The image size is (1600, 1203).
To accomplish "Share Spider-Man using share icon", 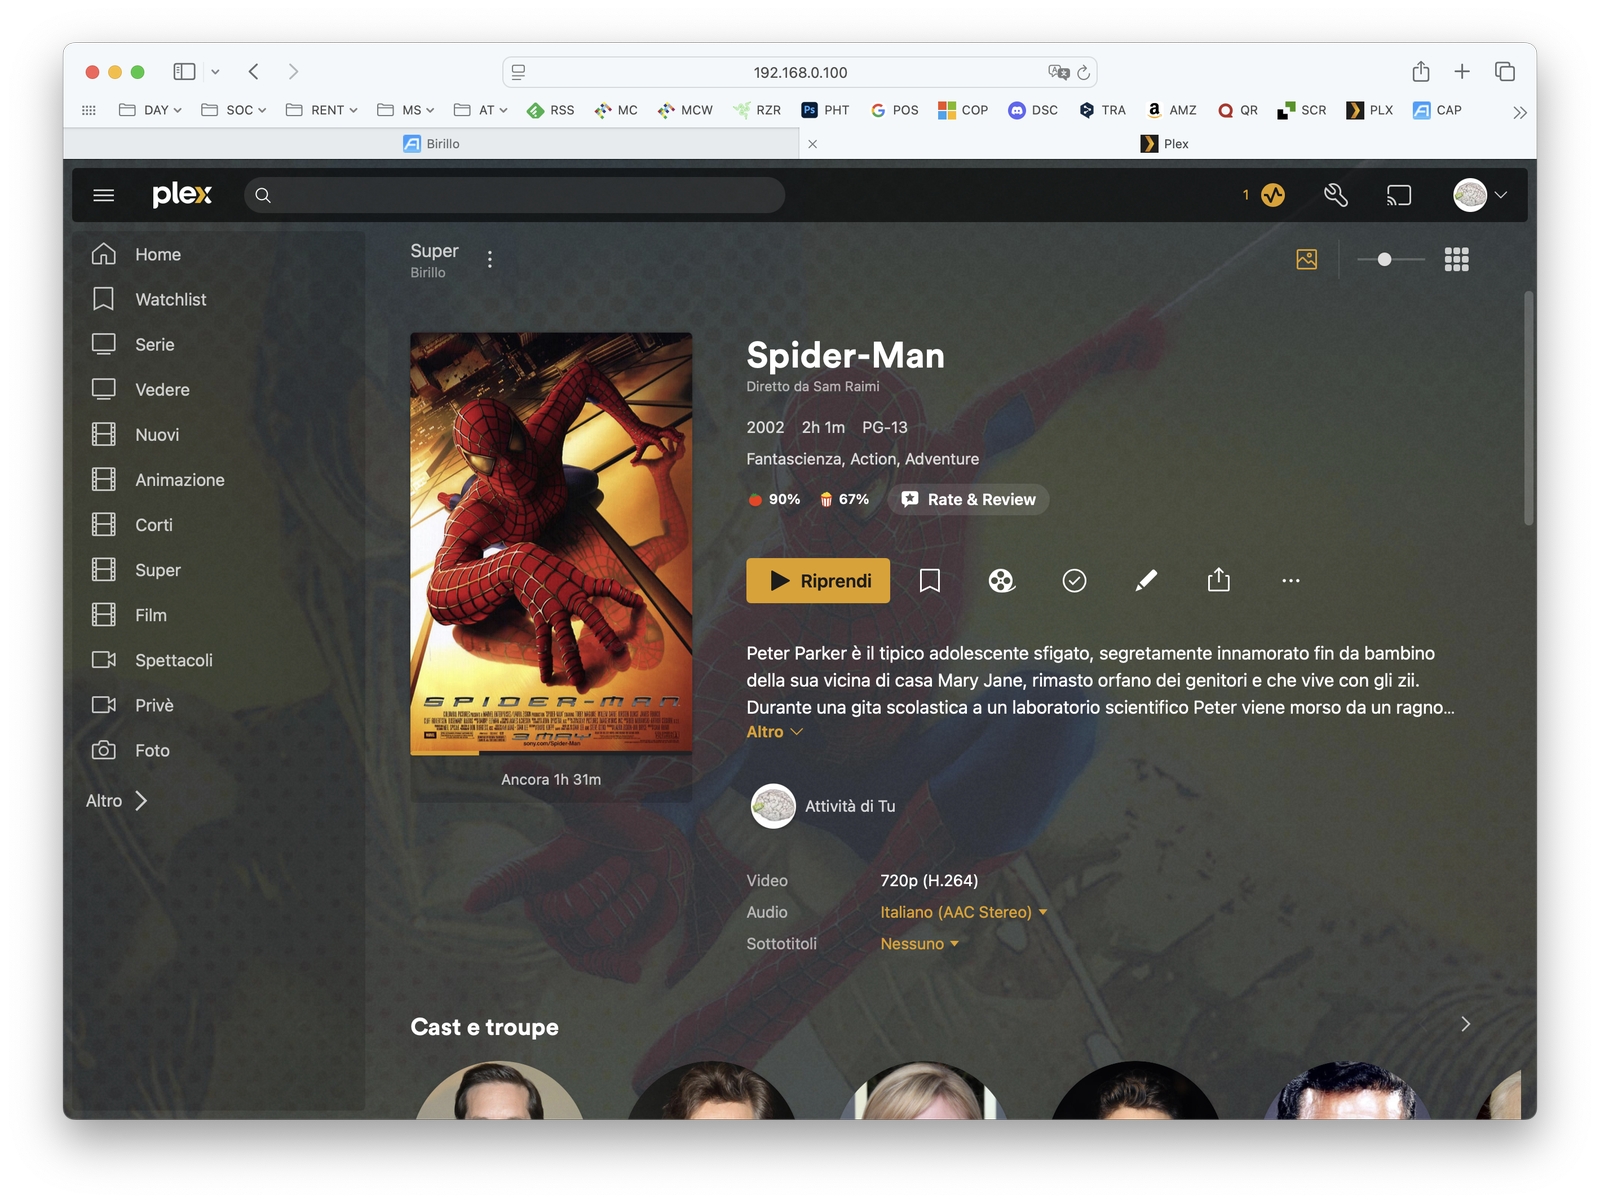I will pos(1218,580).
